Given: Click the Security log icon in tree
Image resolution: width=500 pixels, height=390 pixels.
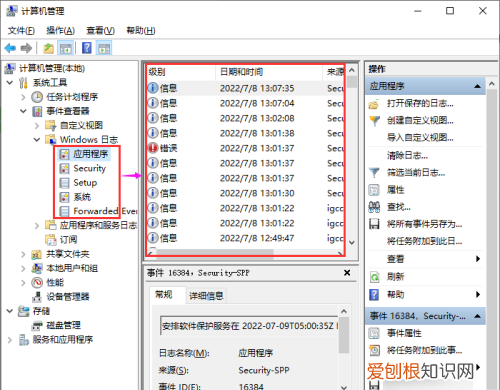Looking at the screenshot, I should point(64,169).
